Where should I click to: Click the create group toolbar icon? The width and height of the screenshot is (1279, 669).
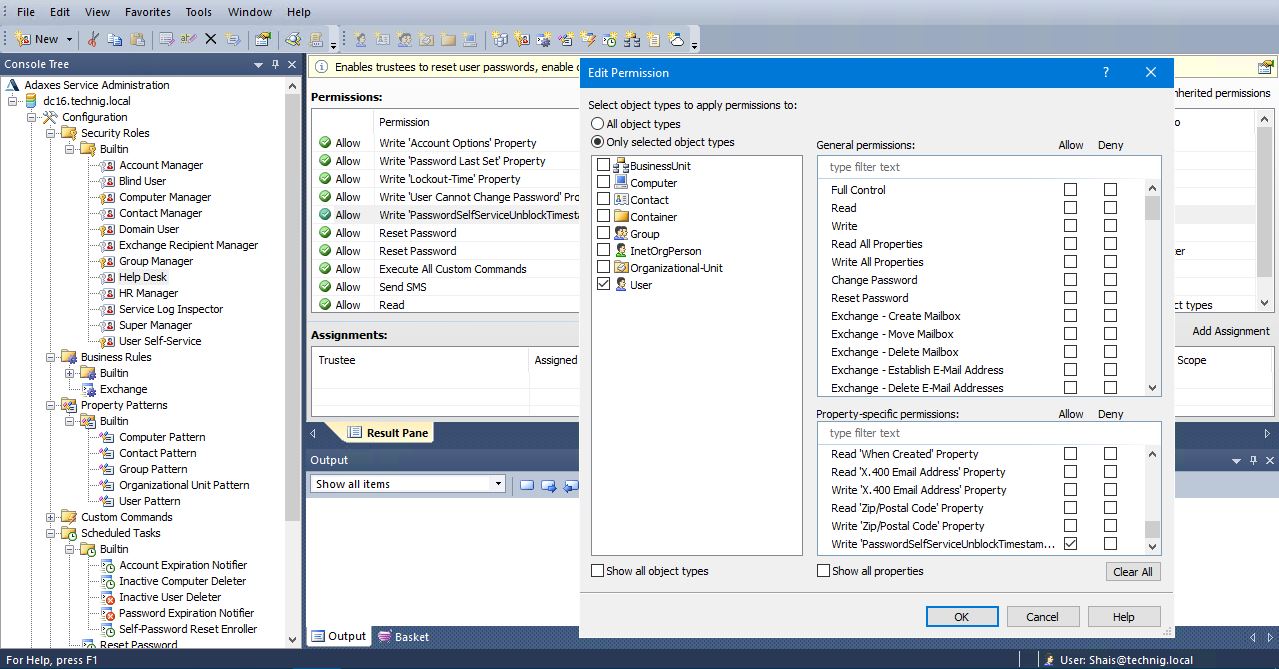tap(405, 40)
